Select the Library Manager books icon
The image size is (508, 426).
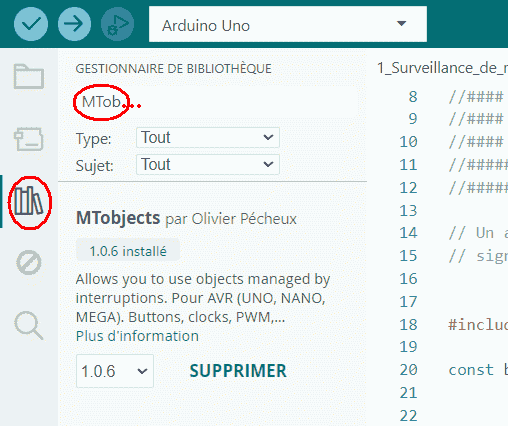click(29, 201)
